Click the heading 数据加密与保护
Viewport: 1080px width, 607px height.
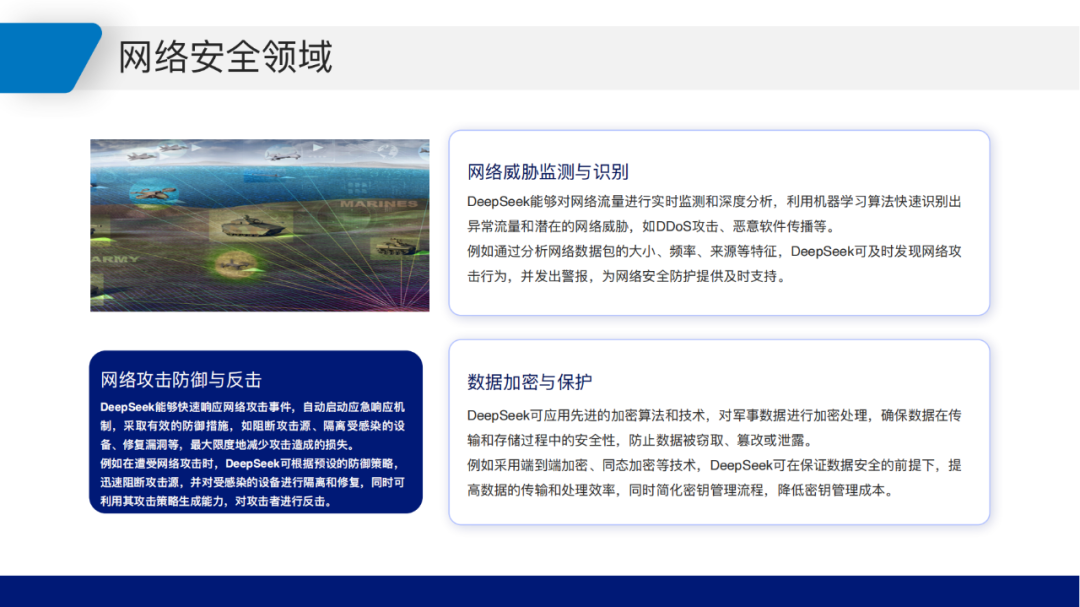tap(530, 382)
